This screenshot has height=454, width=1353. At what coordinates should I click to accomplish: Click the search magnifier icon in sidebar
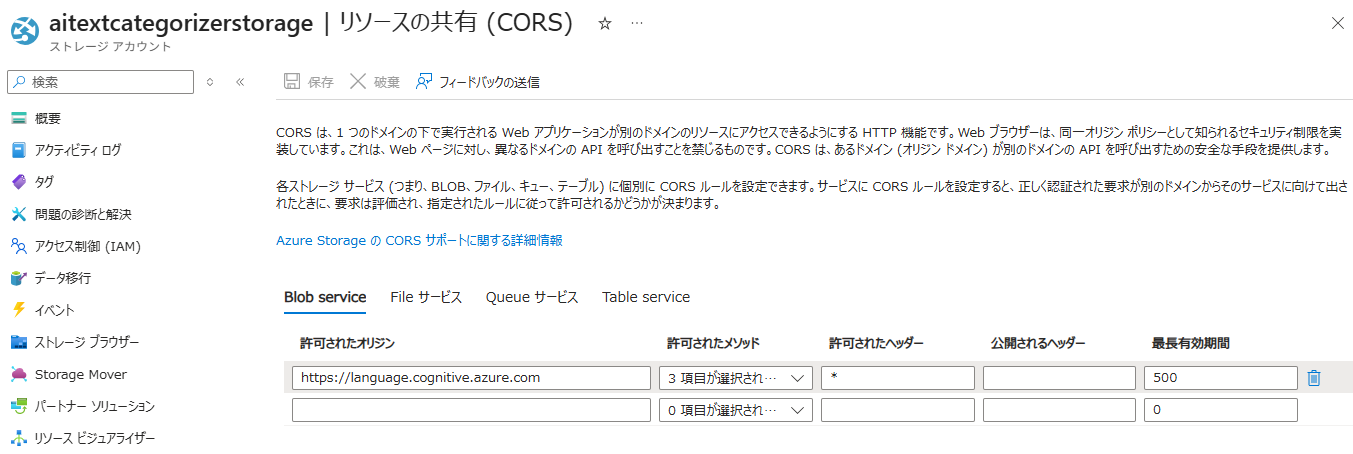(x=20, y=82)
